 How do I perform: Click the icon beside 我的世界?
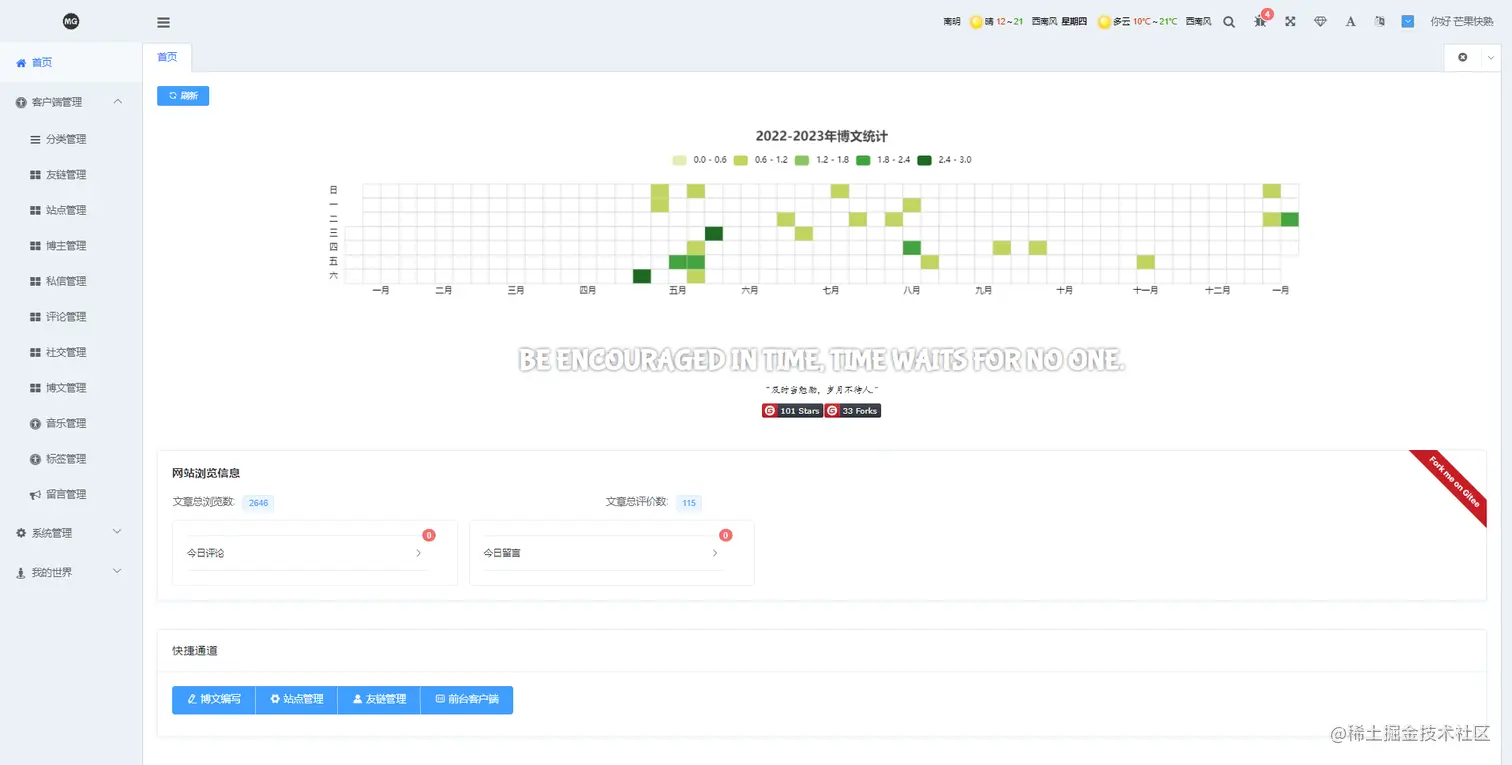21,573
